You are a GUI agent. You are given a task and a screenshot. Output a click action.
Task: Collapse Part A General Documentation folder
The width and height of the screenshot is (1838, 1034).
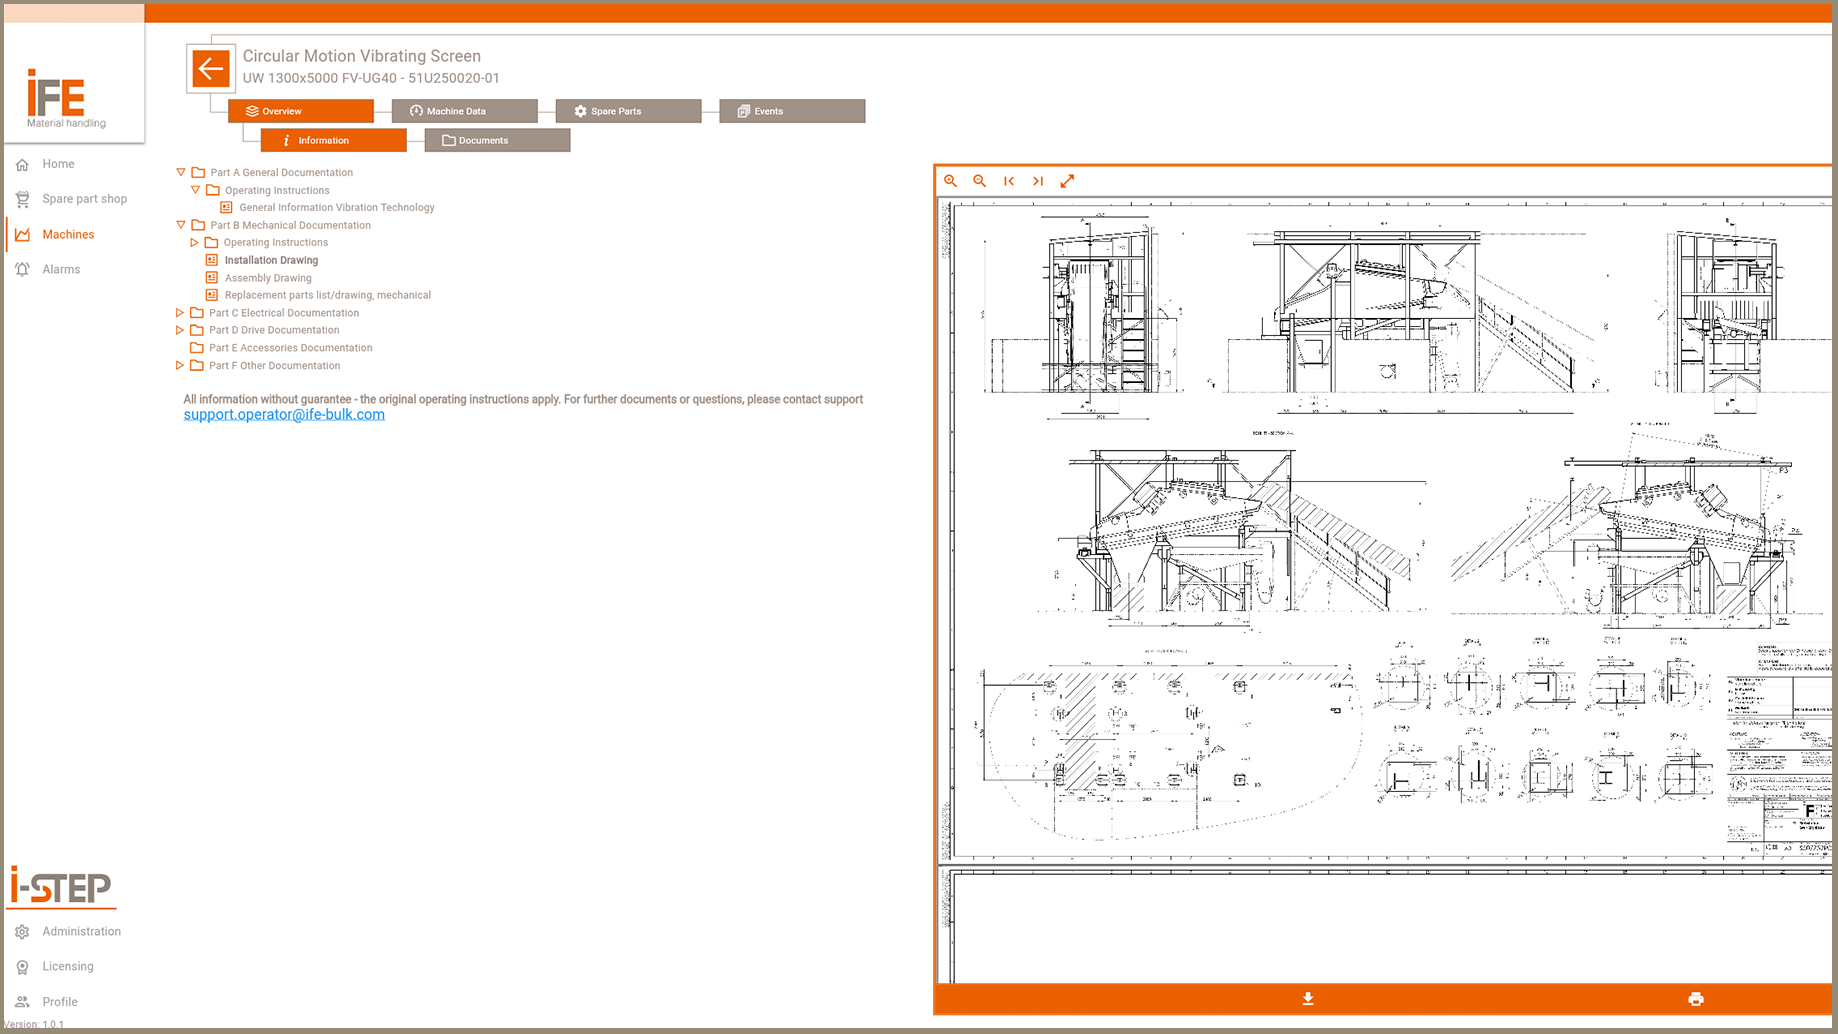[x=181, y=172]
